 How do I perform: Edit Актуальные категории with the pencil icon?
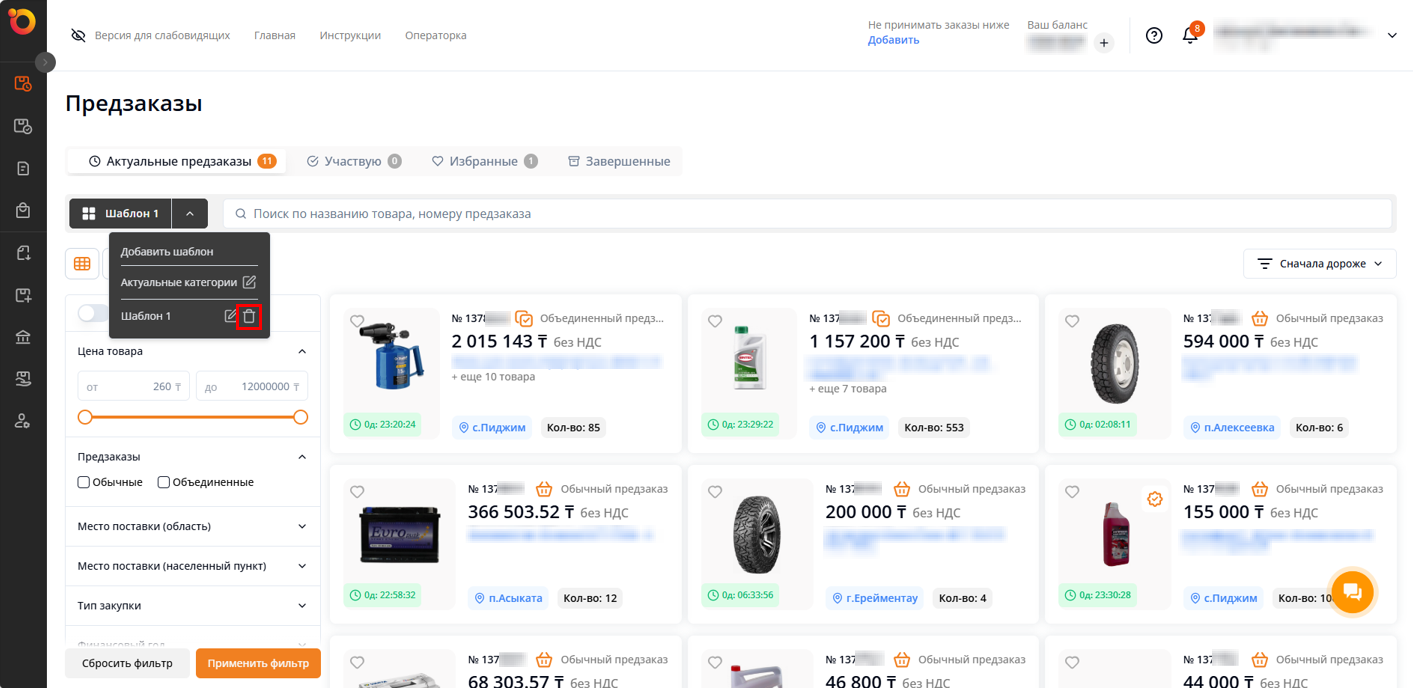click(249, 282)
